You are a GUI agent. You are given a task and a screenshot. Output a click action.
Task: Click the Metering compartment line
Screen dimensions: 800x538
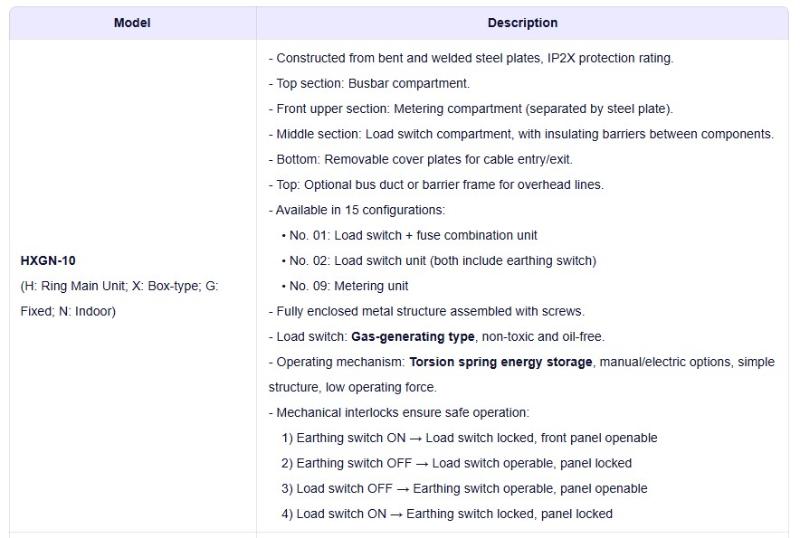pos(471,109)
